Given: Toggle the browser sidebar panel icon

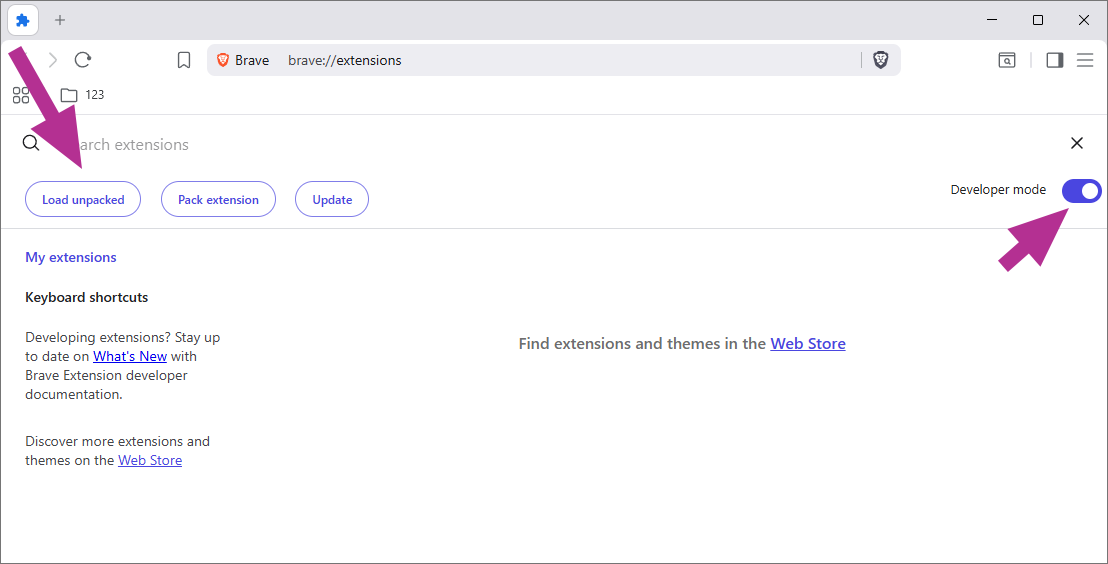Looking at the screenshot, I should pyautogui.click(x=1054, y=60).
